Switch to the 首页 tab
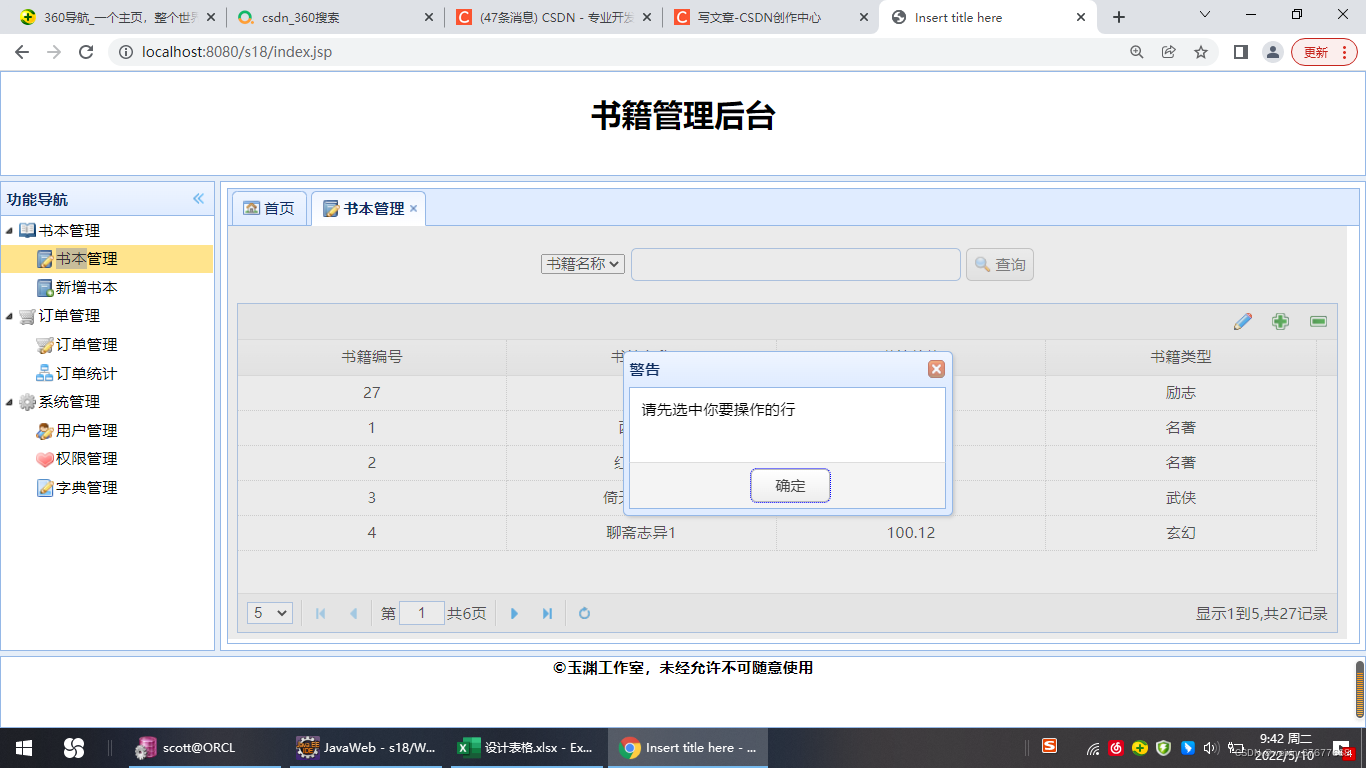The height and width of the screenshot is (768, 1366). tap(268, 208)
